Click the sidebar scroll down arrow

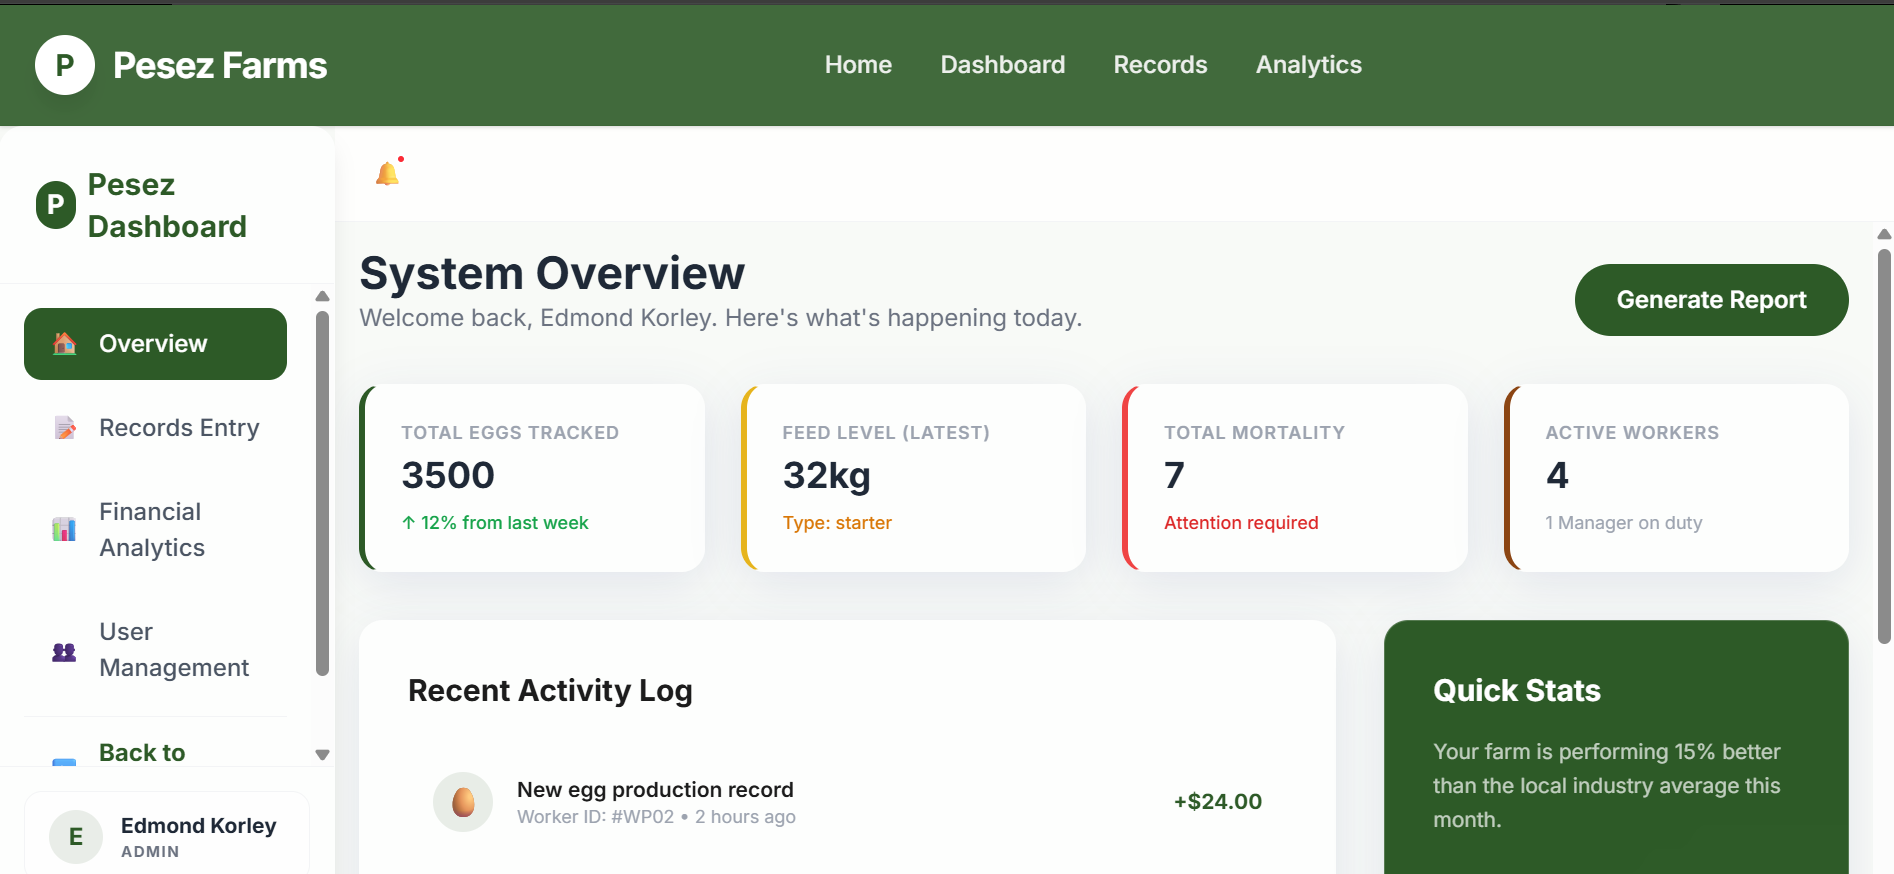pos(322,755)
